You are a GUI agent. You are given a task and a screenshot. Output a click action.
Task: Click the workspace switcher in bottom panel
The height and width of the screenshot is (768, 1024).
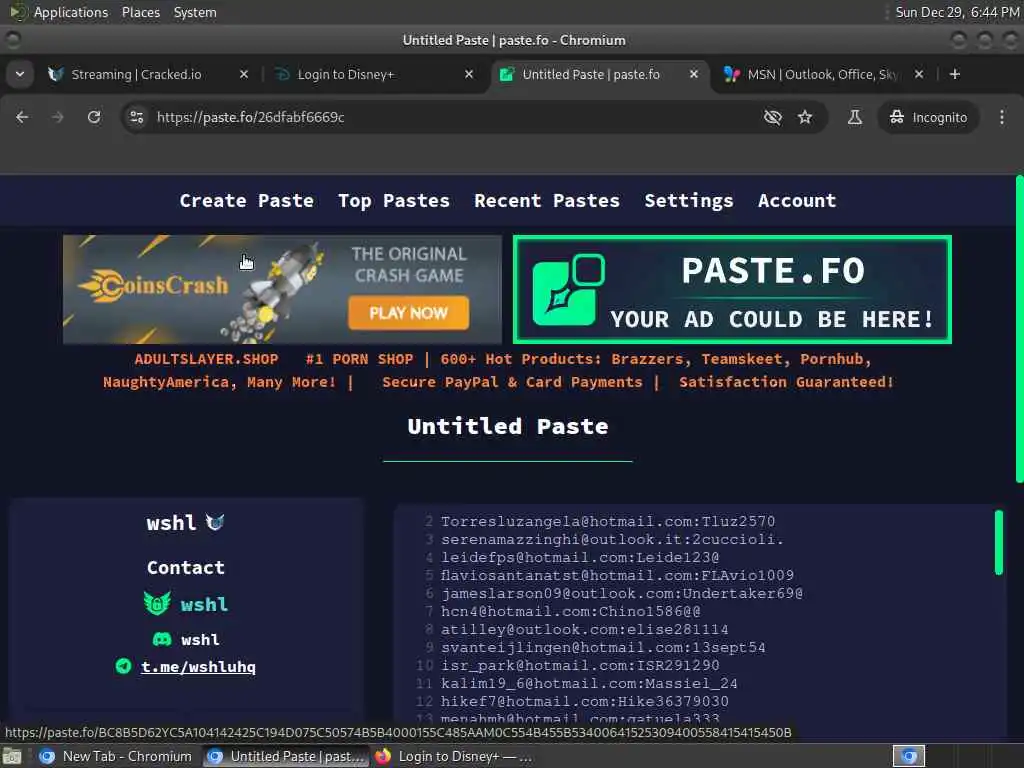[909, 756]
